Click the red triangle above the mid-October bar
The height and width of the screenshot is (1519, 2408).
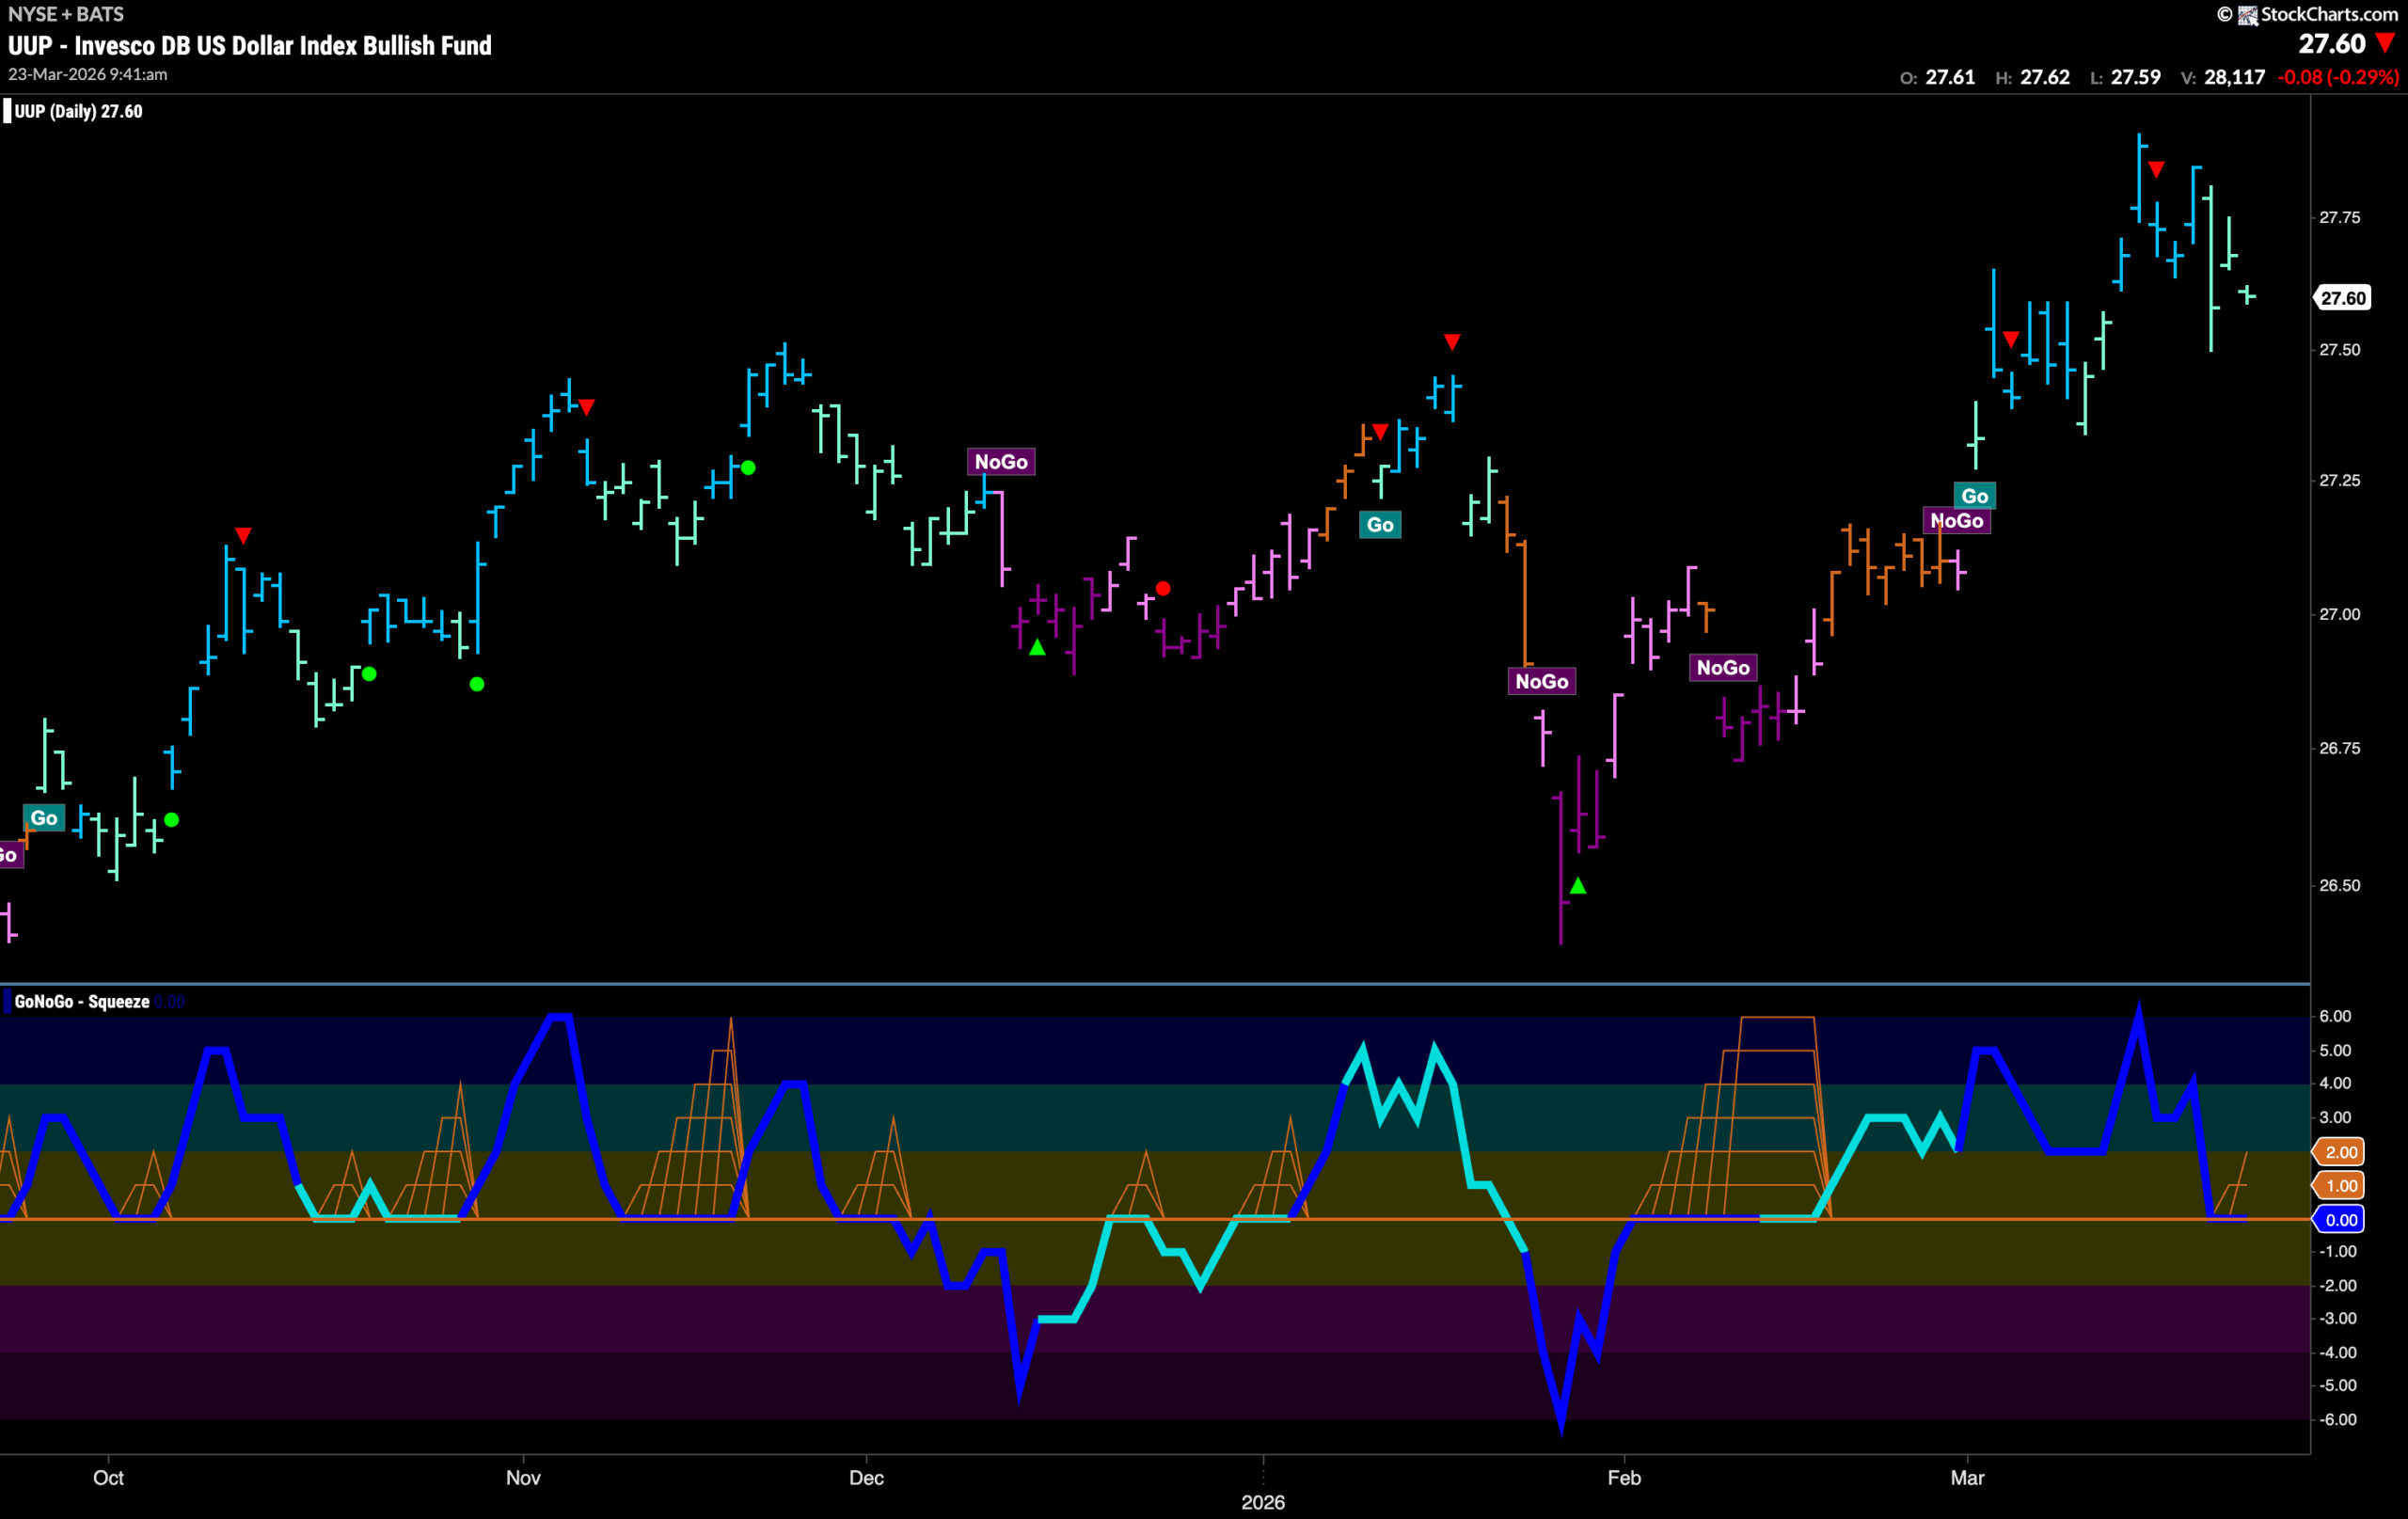tap(243, 536)
